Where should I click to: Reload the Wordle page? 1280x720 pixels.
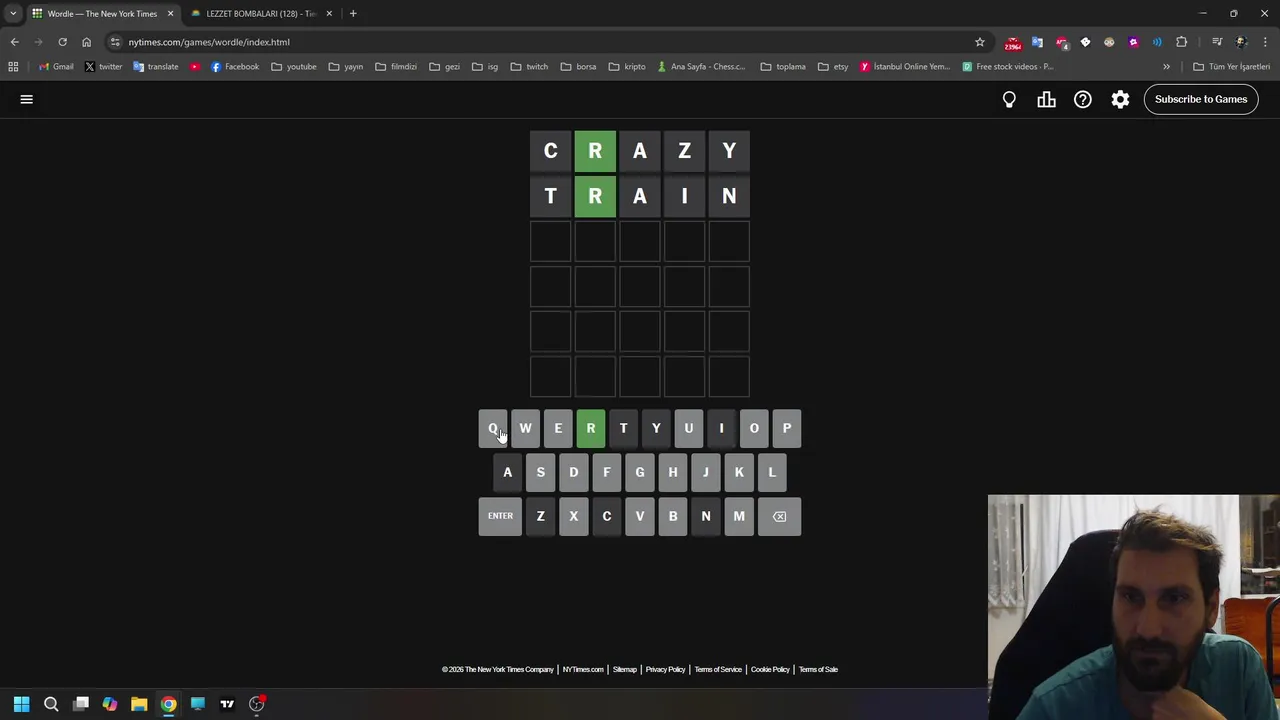(x=62, y=42)
